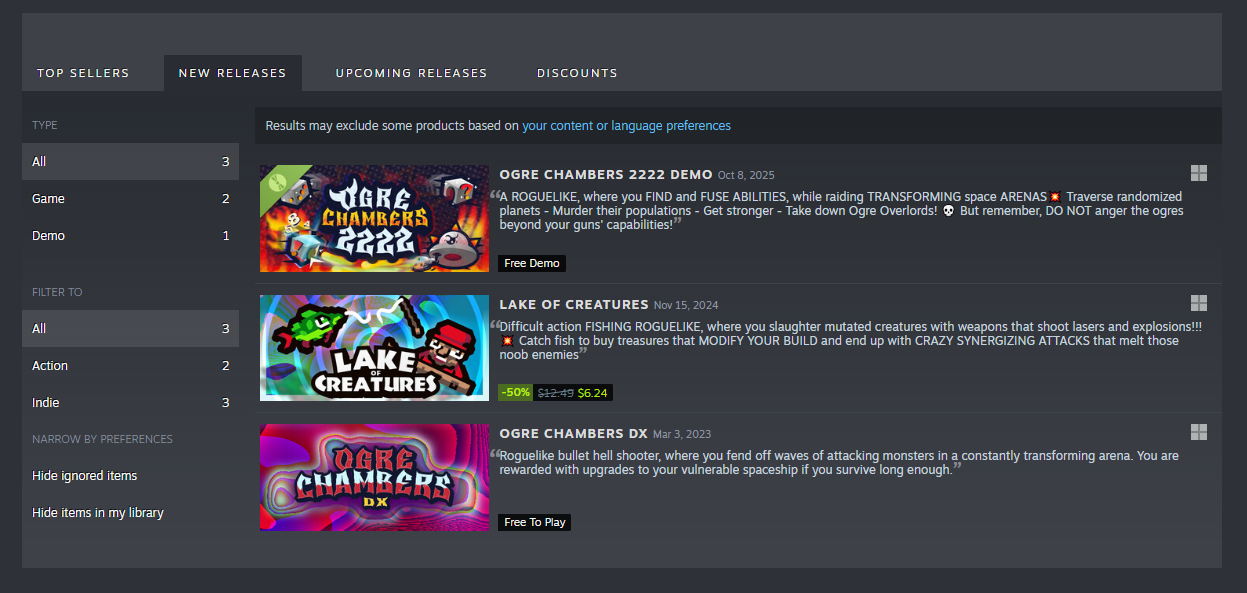Filter results to Action
1247x593 pixels.
click(x=130, y=366)
